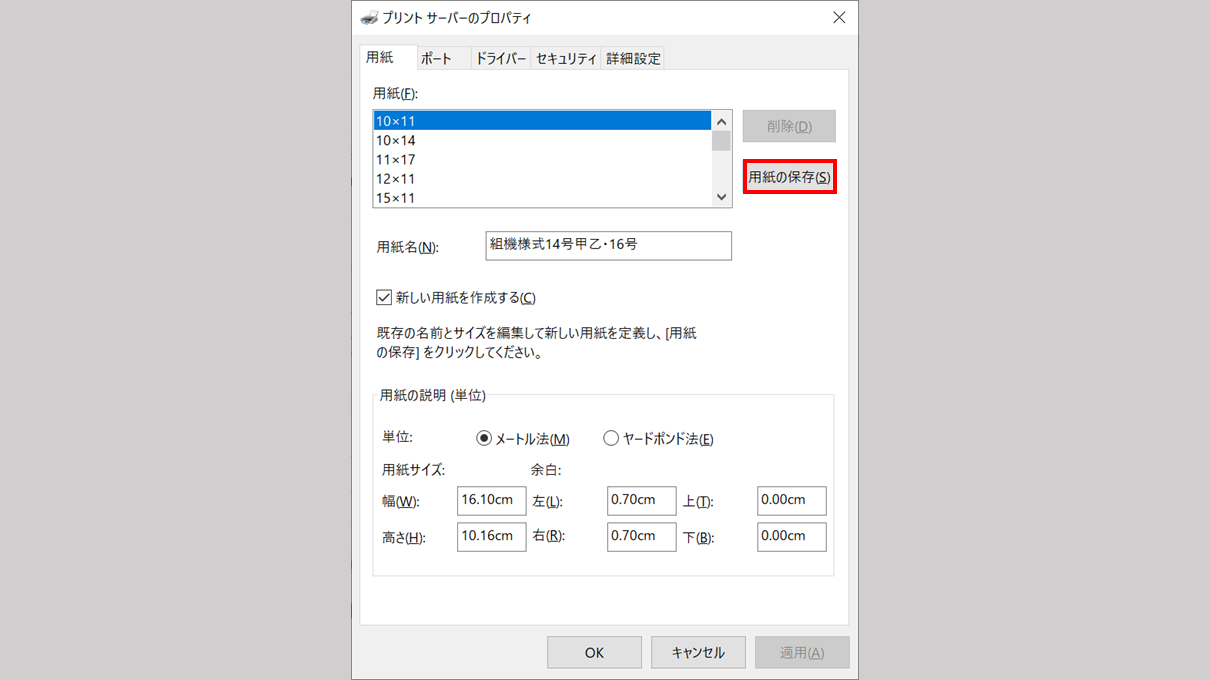Open the ドライバー tab
The width and height of the screenshot is (1210, 680).
click(x=501, y=58)
